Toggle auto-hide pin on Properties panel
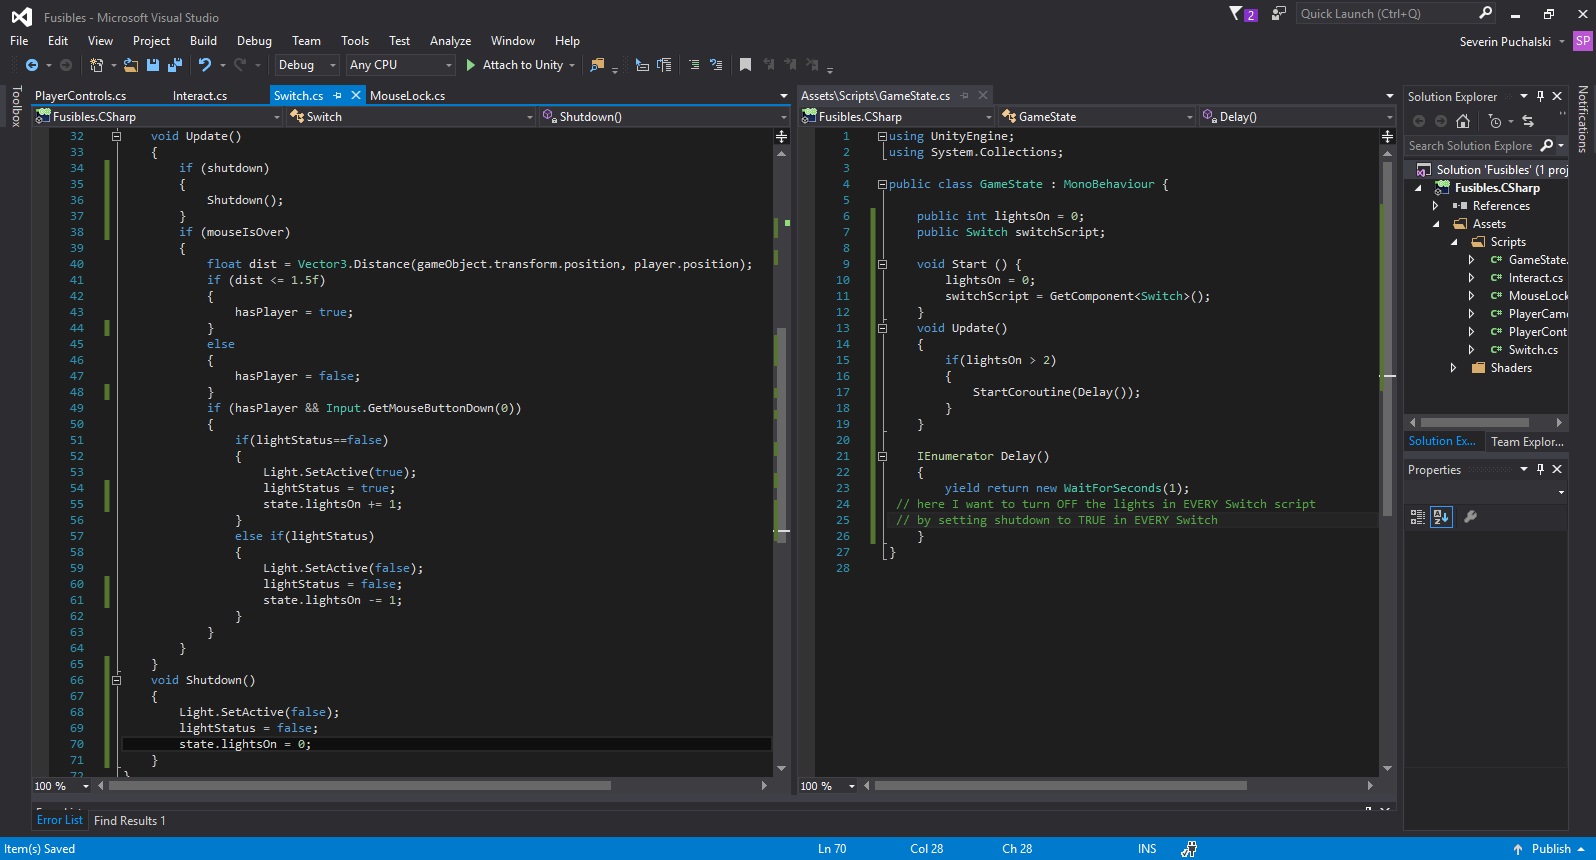This screenshot has height=860, width=1596. [x=1540, y=470]
